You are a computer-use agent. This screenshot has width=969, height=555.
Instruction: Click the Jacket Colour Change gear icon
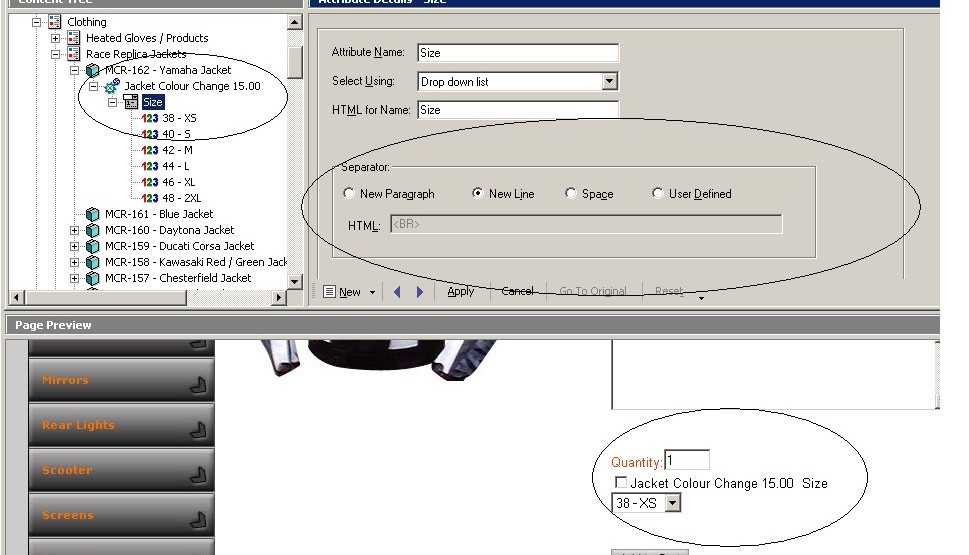pyautogui.click(x=111, y=86)
